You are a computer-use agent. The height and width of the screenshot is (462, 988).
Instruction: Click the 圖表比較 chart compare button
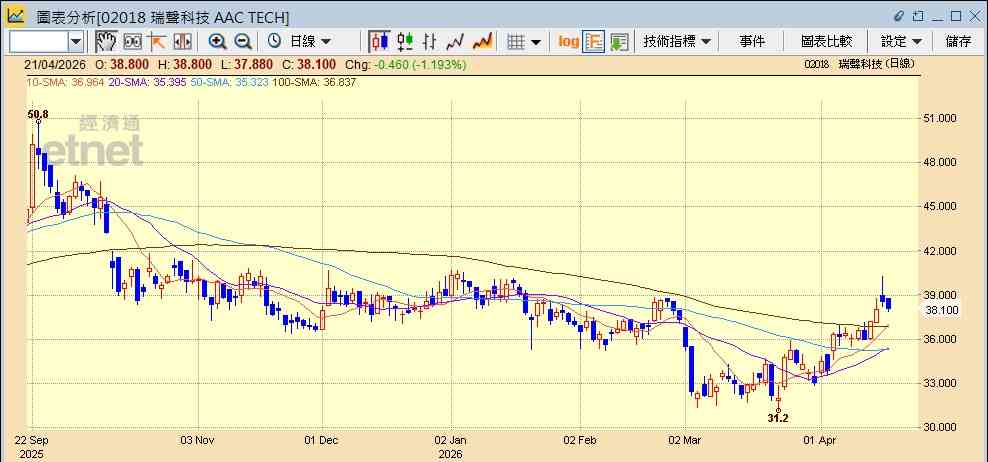point(827,42)
